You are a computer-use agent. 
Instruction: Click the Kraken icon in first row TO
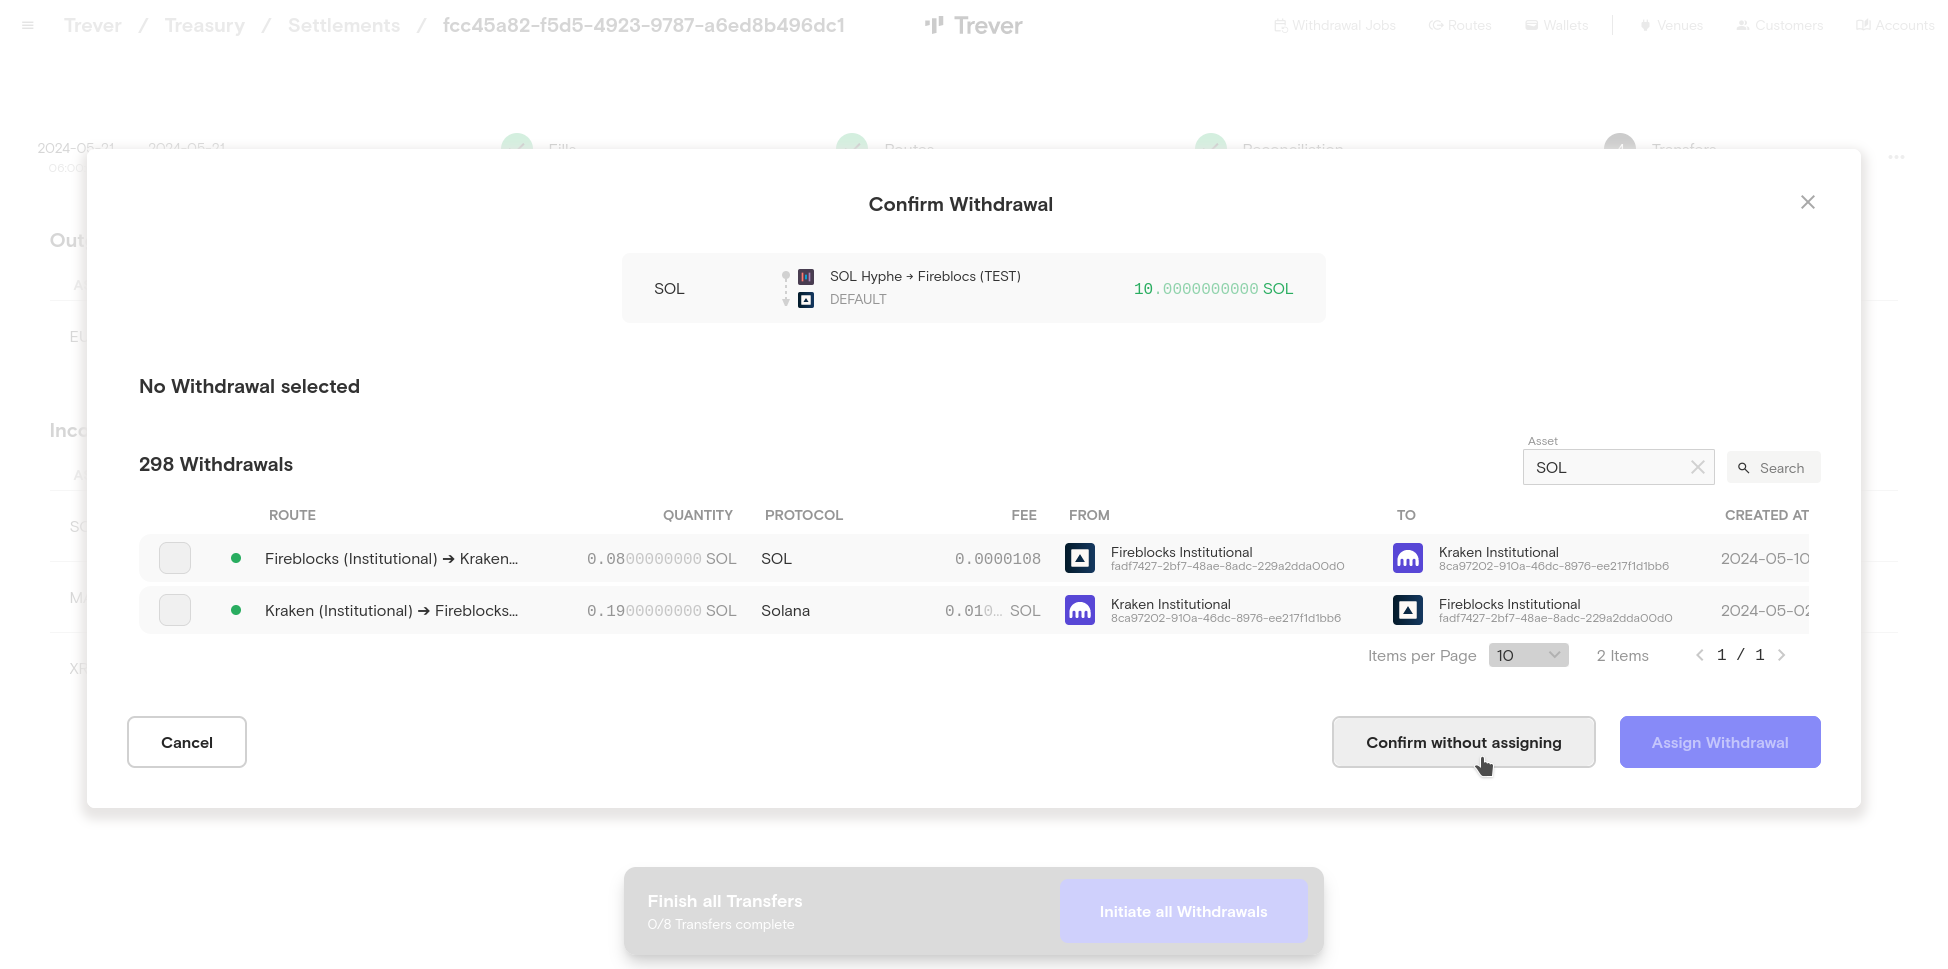pyautogui.click(x=1407, y=558)
